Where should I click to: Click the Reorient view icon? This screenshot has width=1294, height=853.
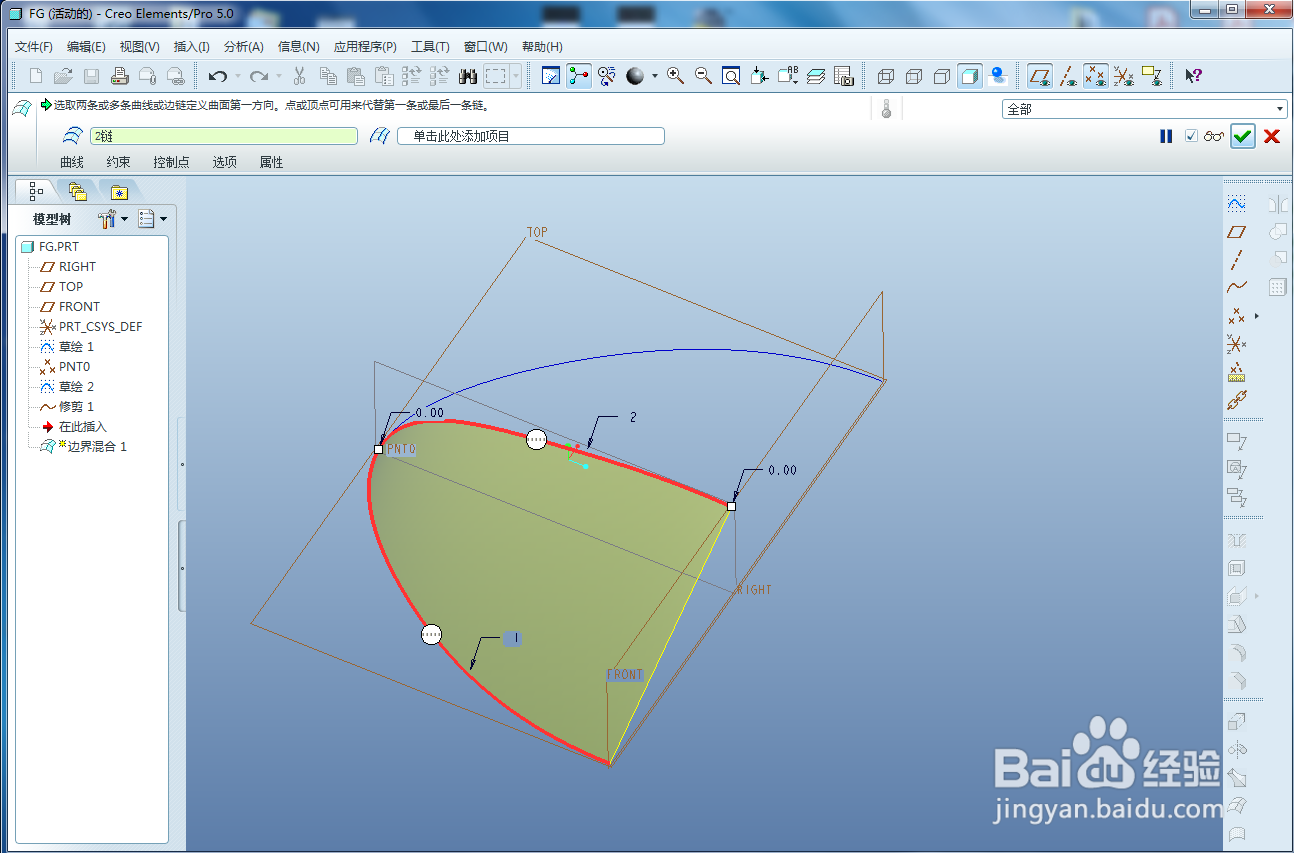pyautogui.click(x=759, y=76)
